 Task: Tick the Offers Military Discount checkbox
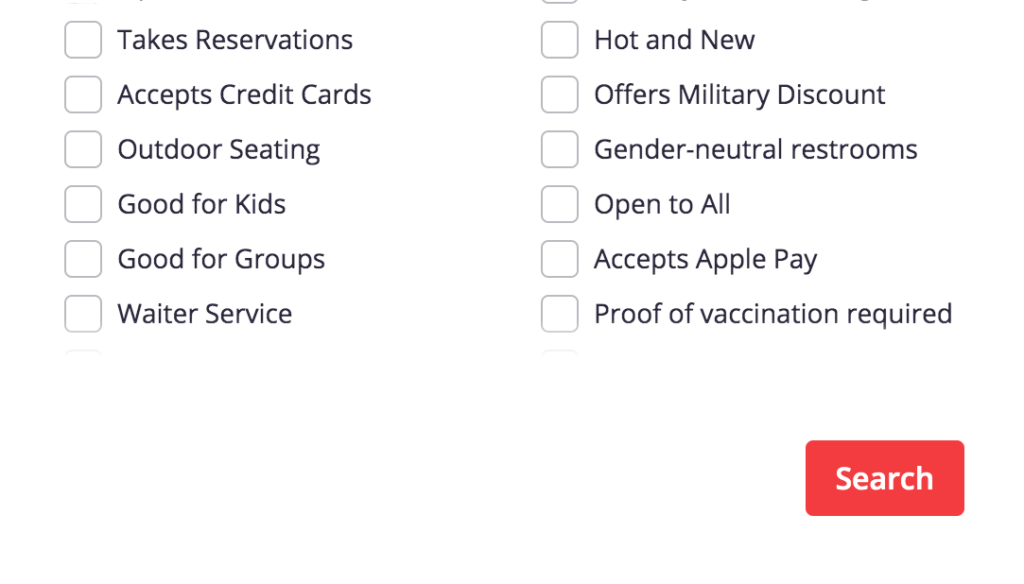[x=560, y=95]
